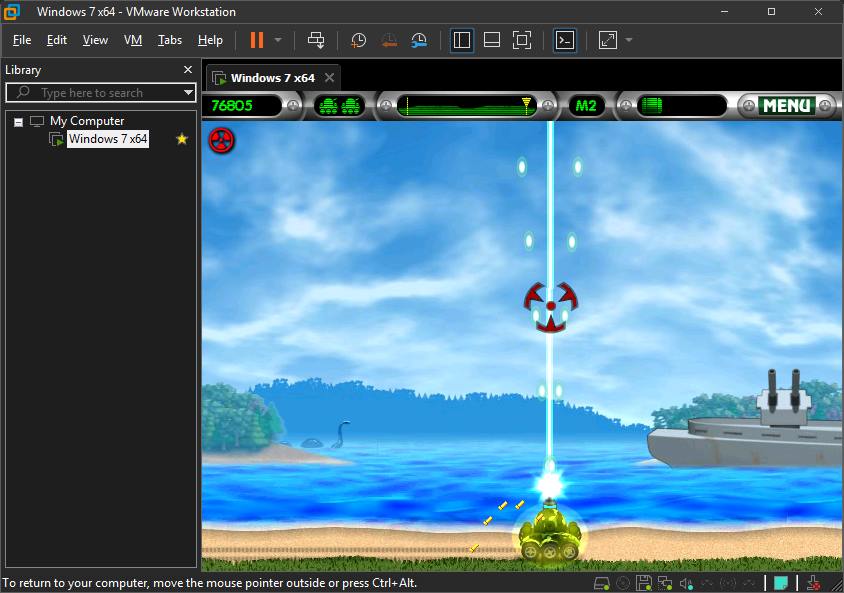Image resolution: width=844 pixels, height=593 pixels.
Task: Revert the VM to its previous snapshot
Action: pos(389,40)
